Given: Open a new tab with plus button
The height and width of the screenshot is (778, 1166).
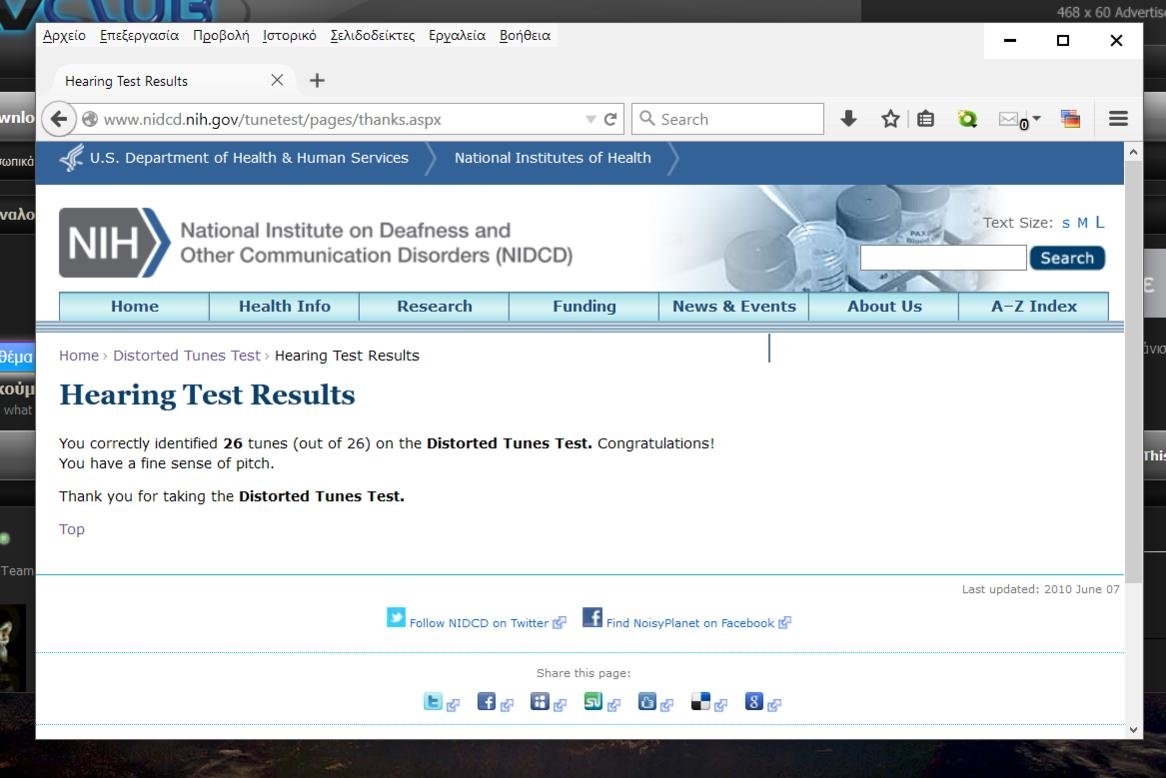Looking at the screenshot, I should tap(317, 81).
